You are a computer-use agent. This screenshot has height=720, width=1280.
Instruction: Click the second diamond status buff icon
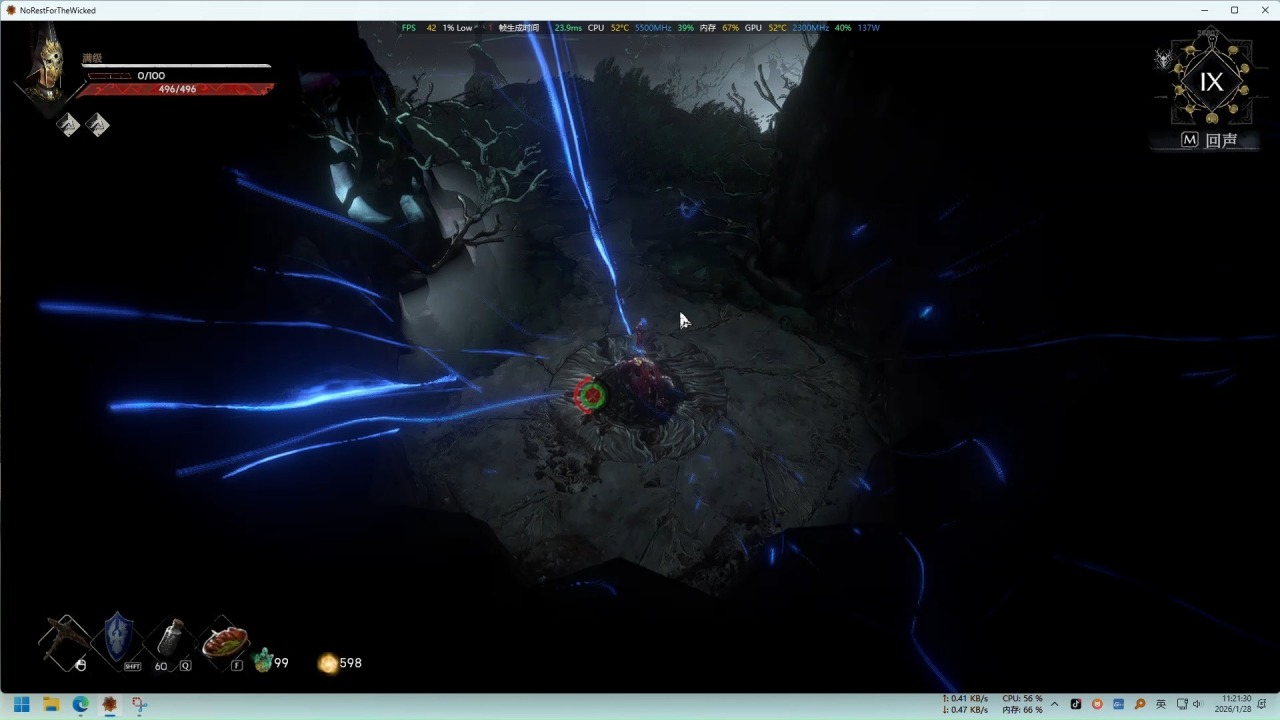(97, 124)
